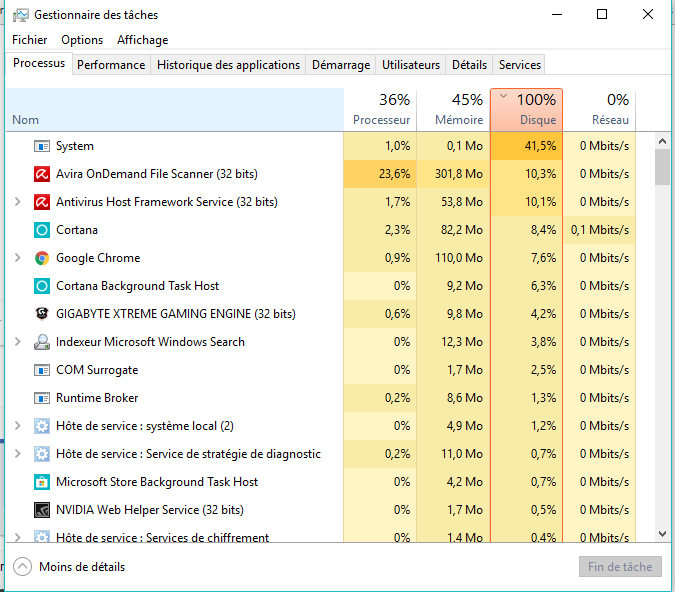The image size is (675, 592).
Task: Click the GIGABYTE XTREME GAMING ENGINE icon
Action: (42, 314)
